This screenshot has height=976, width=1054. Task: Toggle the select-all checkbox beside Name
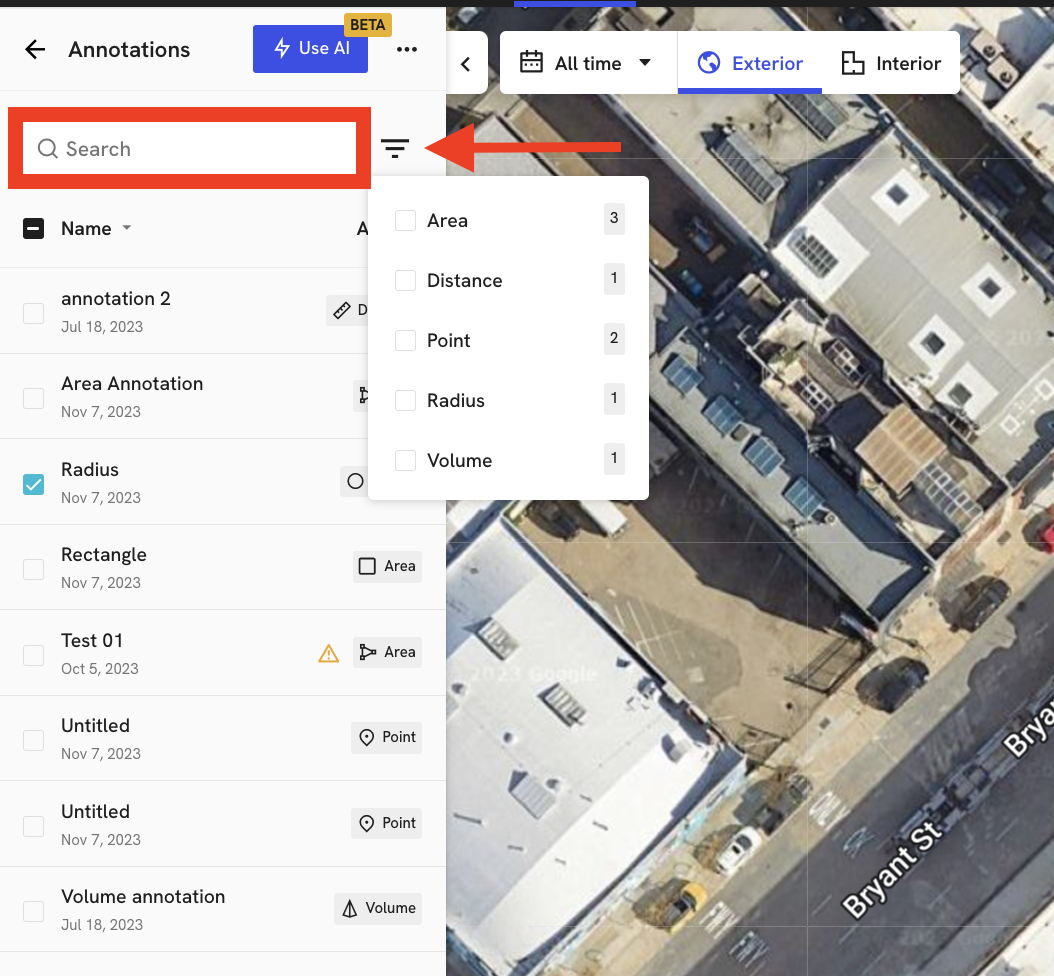(x=34, y=229)
